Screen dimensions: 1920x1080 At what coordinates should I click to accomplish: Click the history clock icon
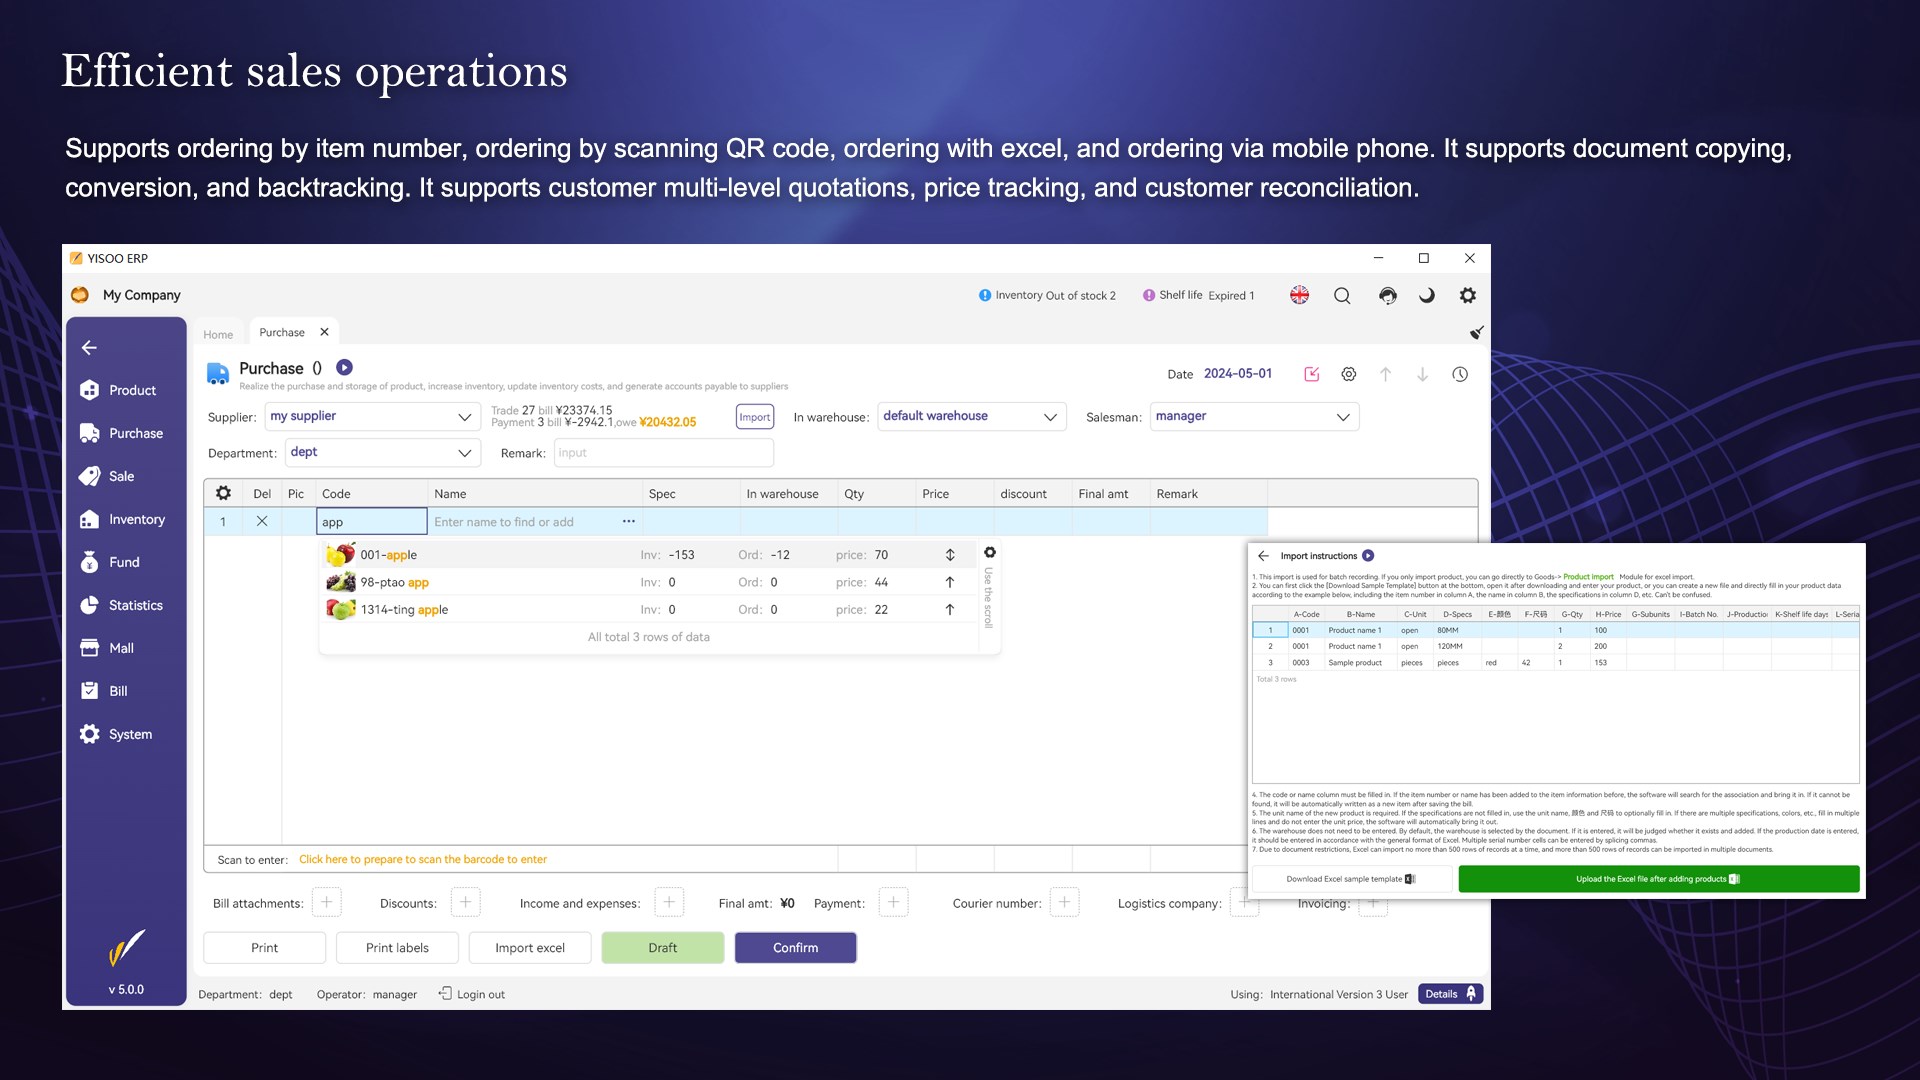1460,374
